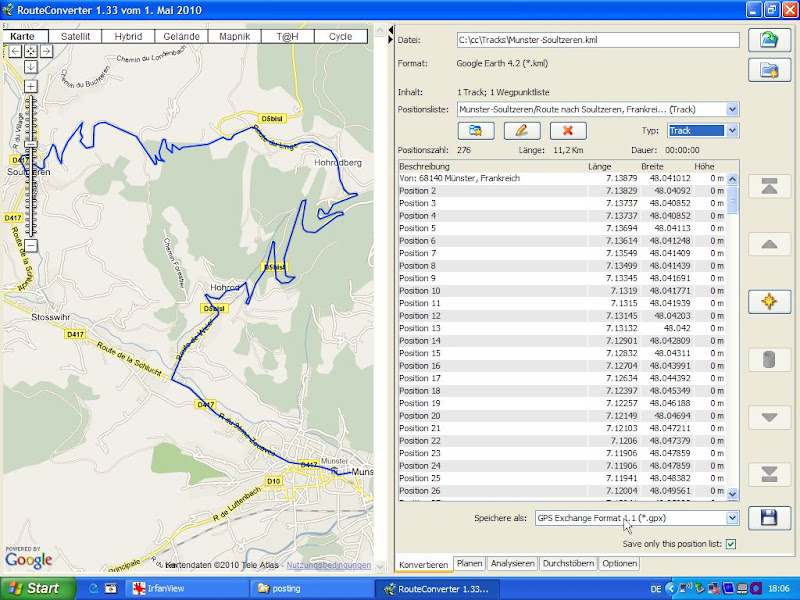Open Typ Track dropdown
The height and width of the screenshot is (600, 800).
[x=732, y=131]
